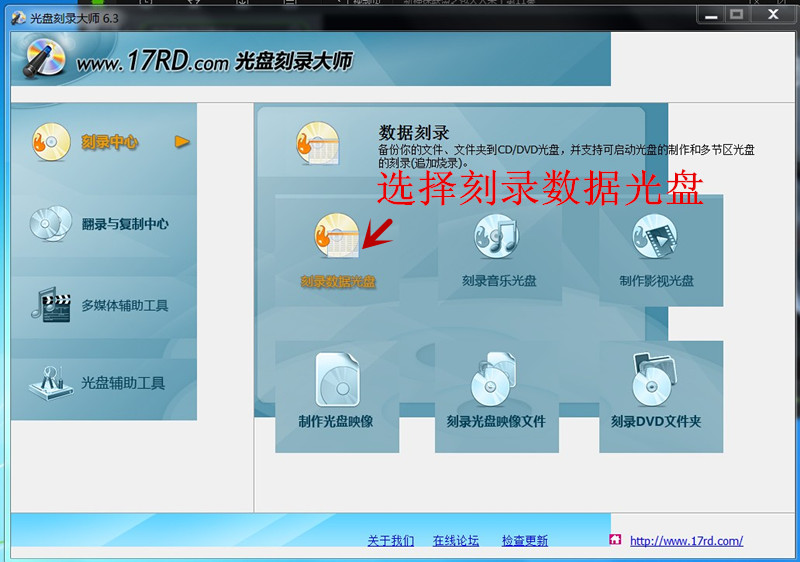Expand the orange arrow next to 刻录中心
Screen dimensions: 800x562
point(182,141)
